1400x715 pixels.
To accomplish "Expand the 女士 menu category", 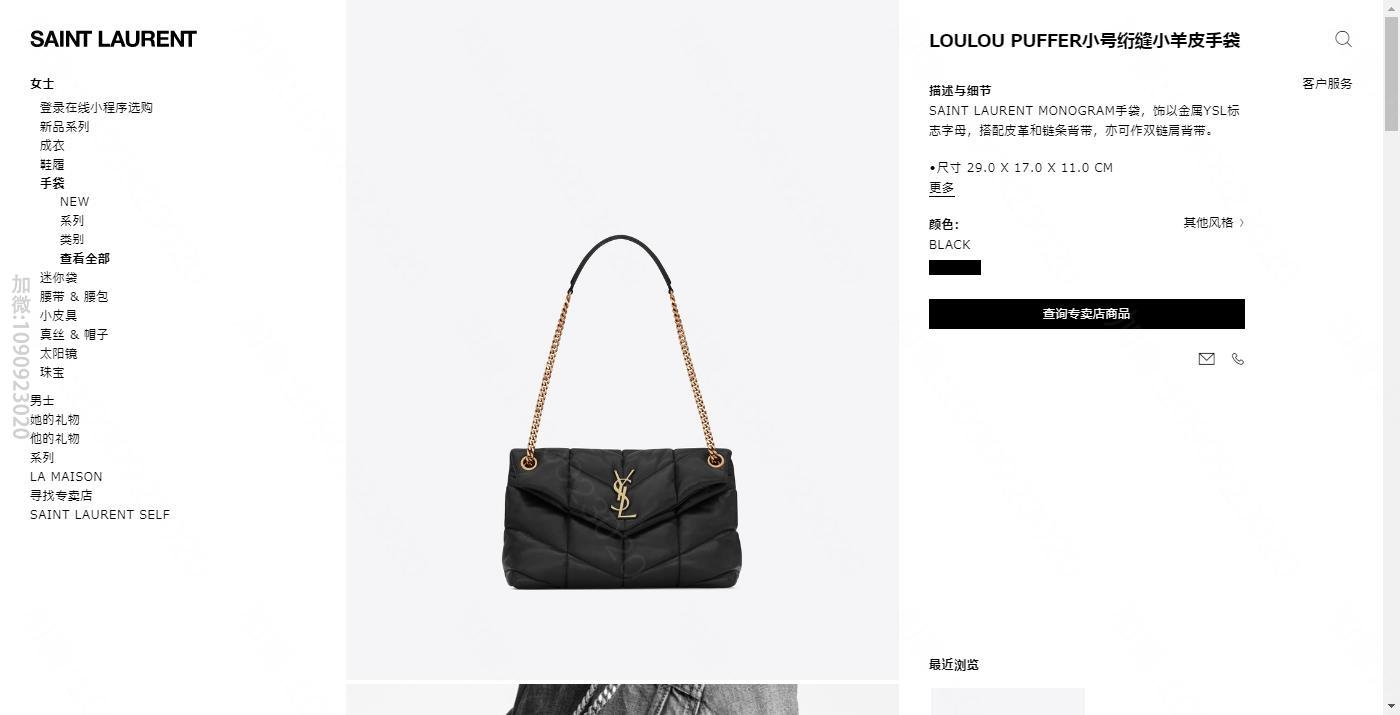I will click(42, 84).
